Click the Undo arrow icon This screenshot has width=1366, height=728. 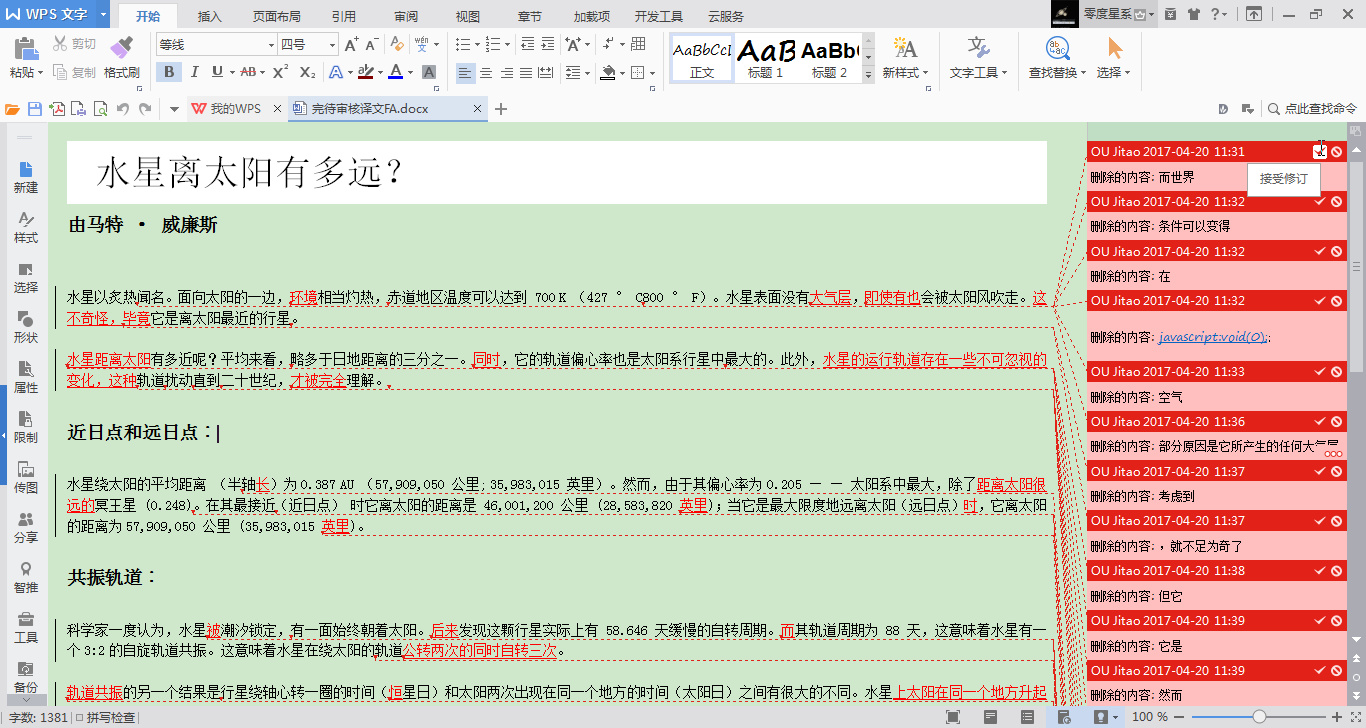click(123, 109)
